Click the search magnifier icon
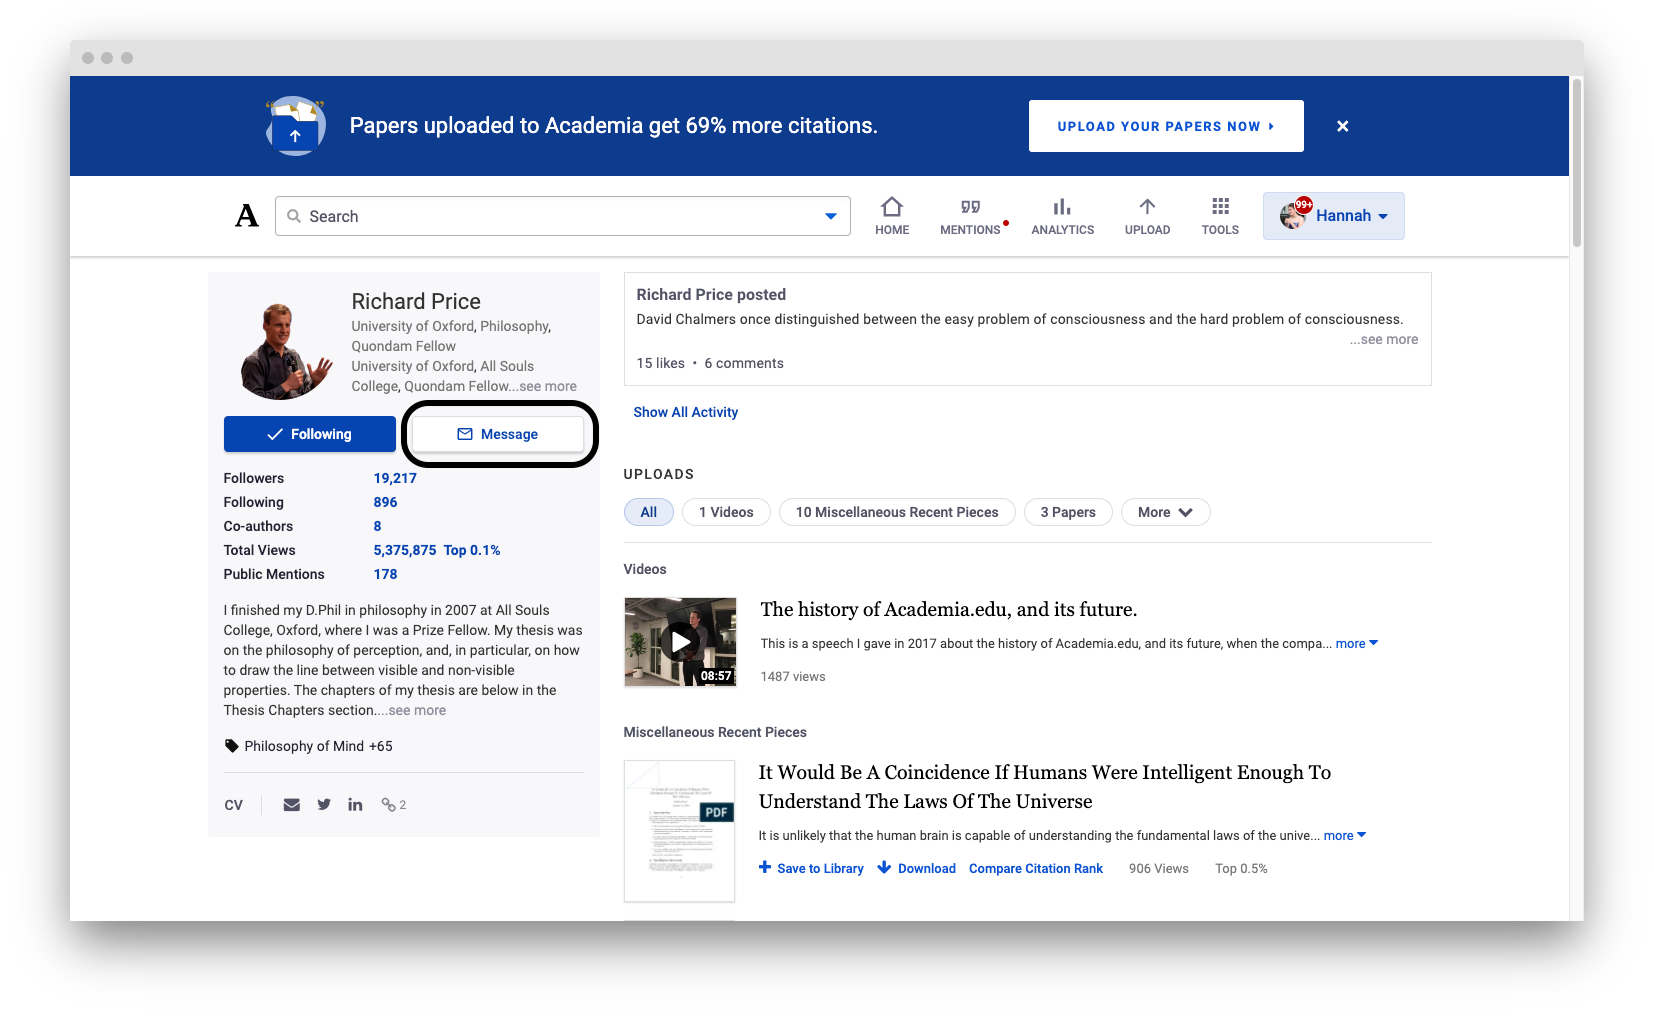The width and height of the screenshot is (1654, 1021). click(x=294, y=216)
